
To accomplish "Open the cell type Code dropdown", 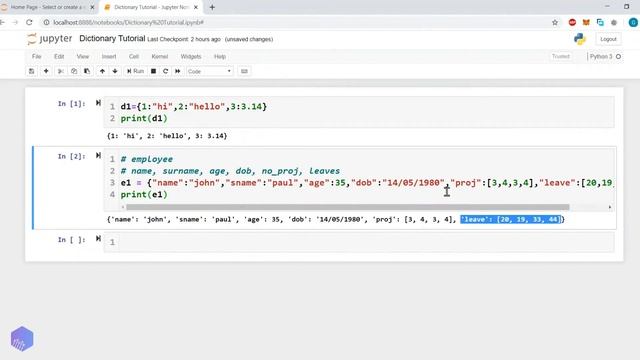I will click(209, 71).
